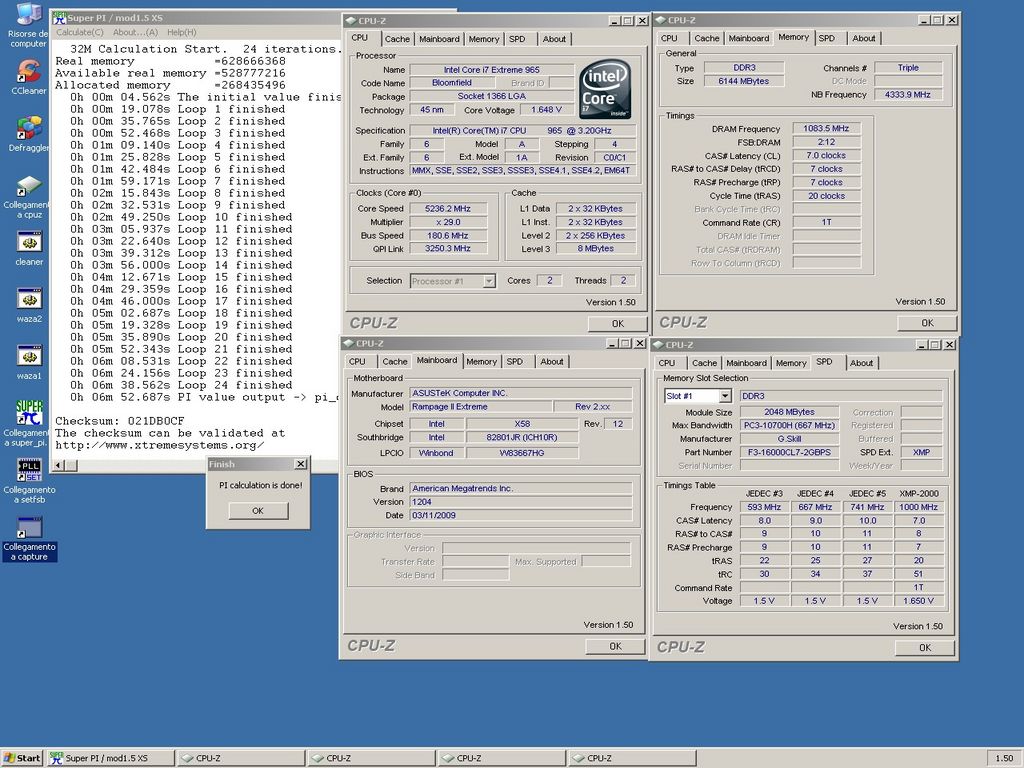The image size is (1024, 768).
Task: Activate the last CPU-Z taskbar button
Action: [x=632, y=758]
